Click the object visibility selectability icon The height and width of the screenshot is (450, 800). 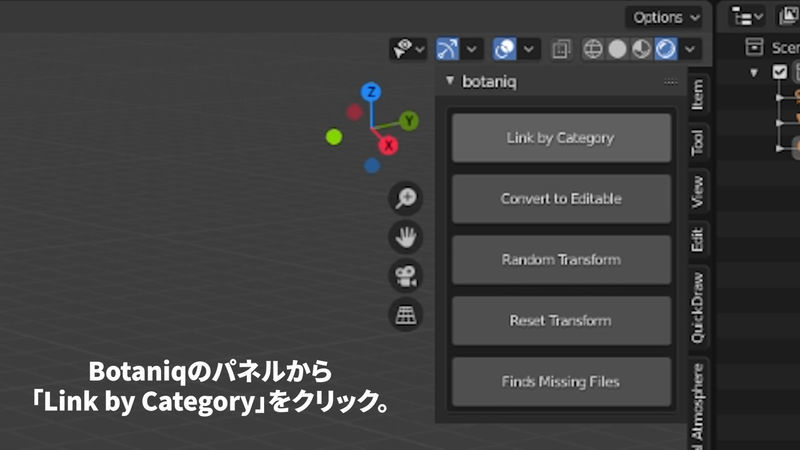tap(402, 49)
